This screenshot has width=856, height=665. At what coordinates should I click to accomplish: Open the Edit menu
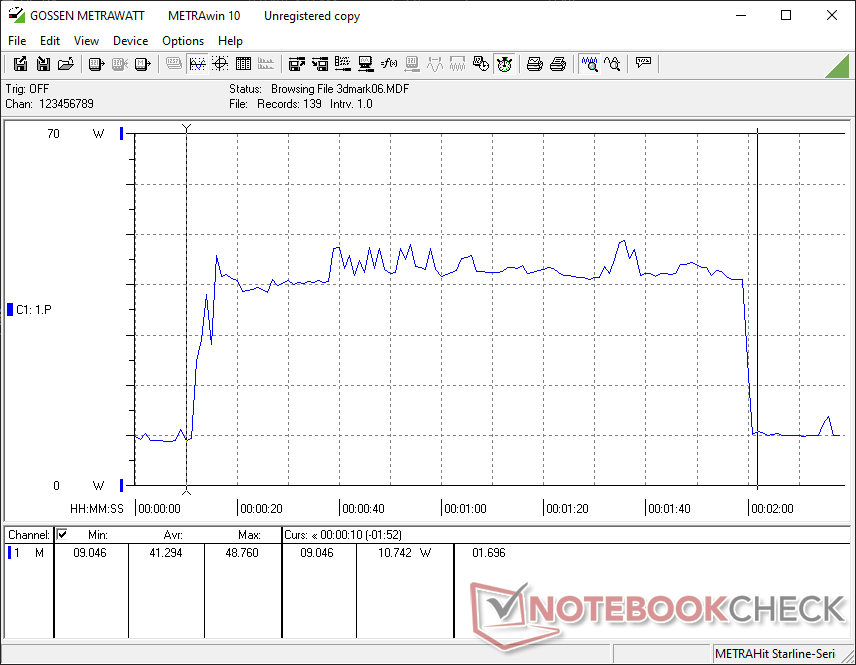(50, 41)
